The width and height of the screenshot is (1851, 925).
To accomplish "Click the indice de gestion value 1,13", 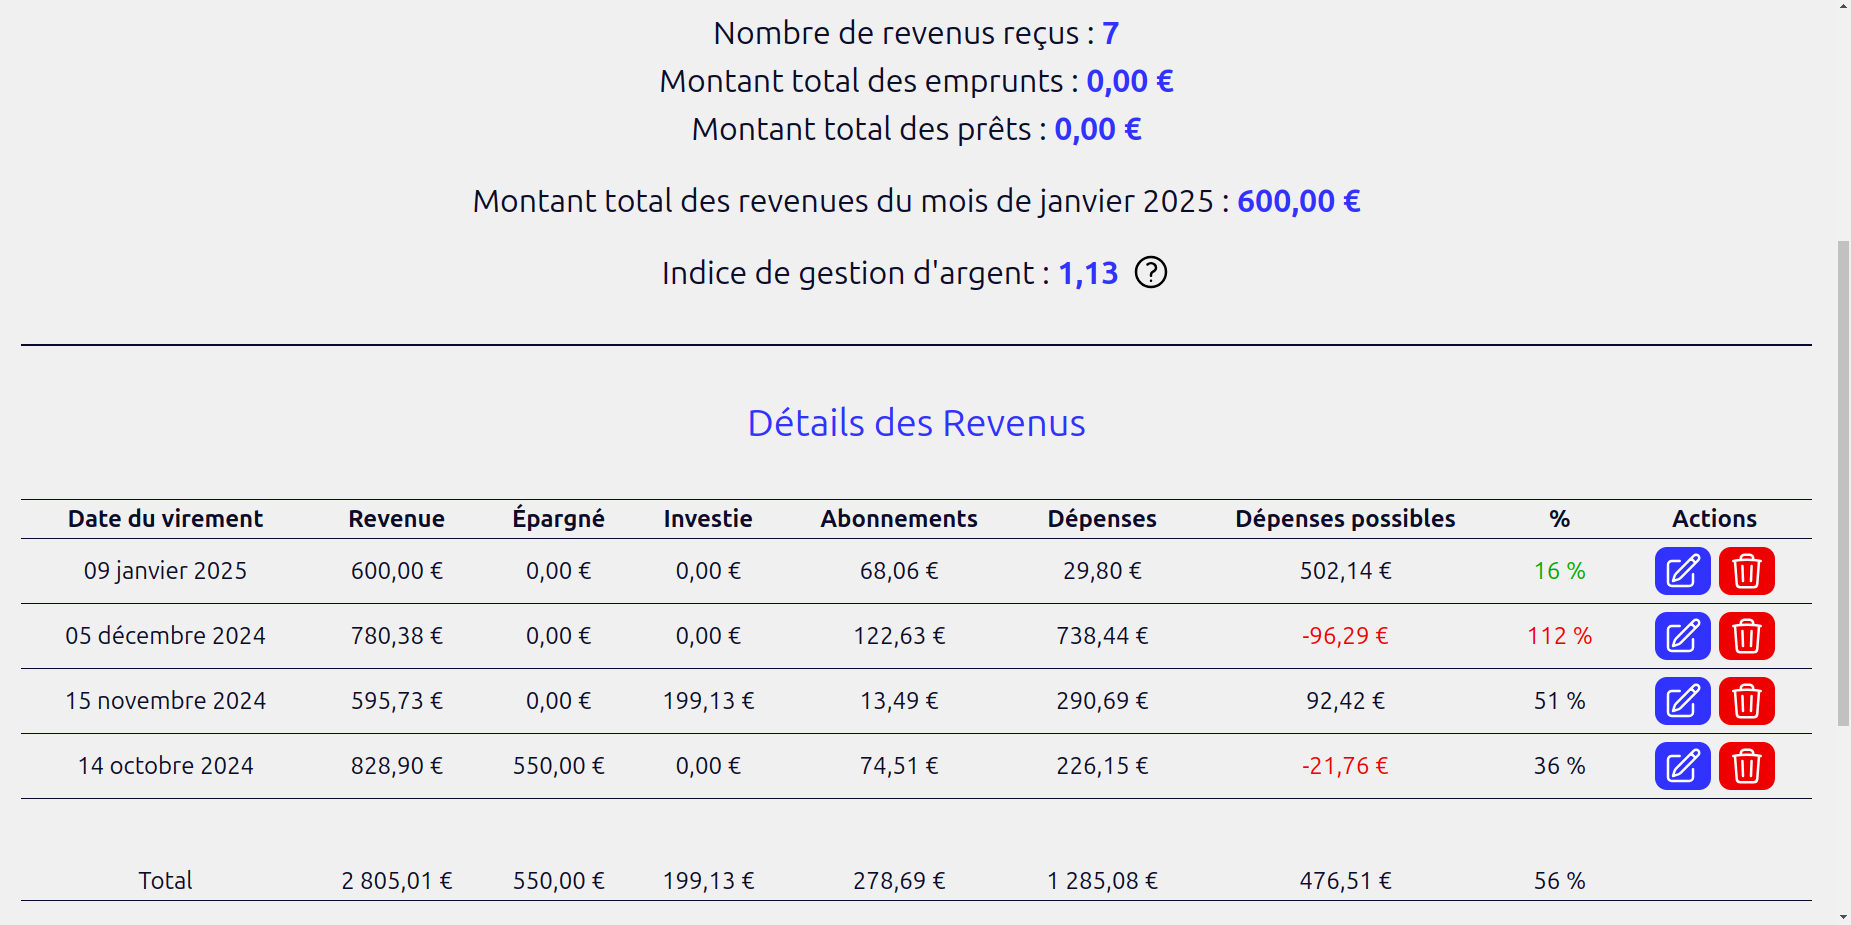I will [x=1089, y=272].
